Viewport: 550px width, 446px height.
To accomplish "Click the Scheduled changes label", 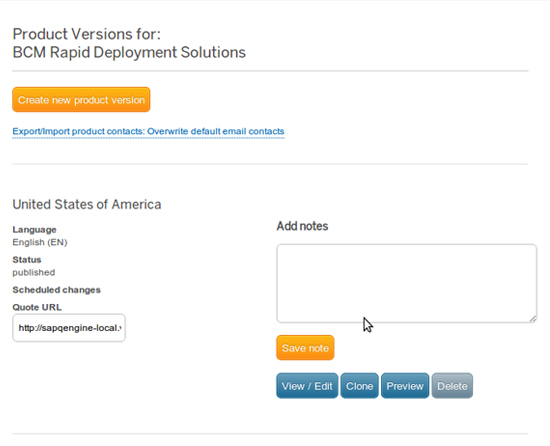I will (56, 290).
